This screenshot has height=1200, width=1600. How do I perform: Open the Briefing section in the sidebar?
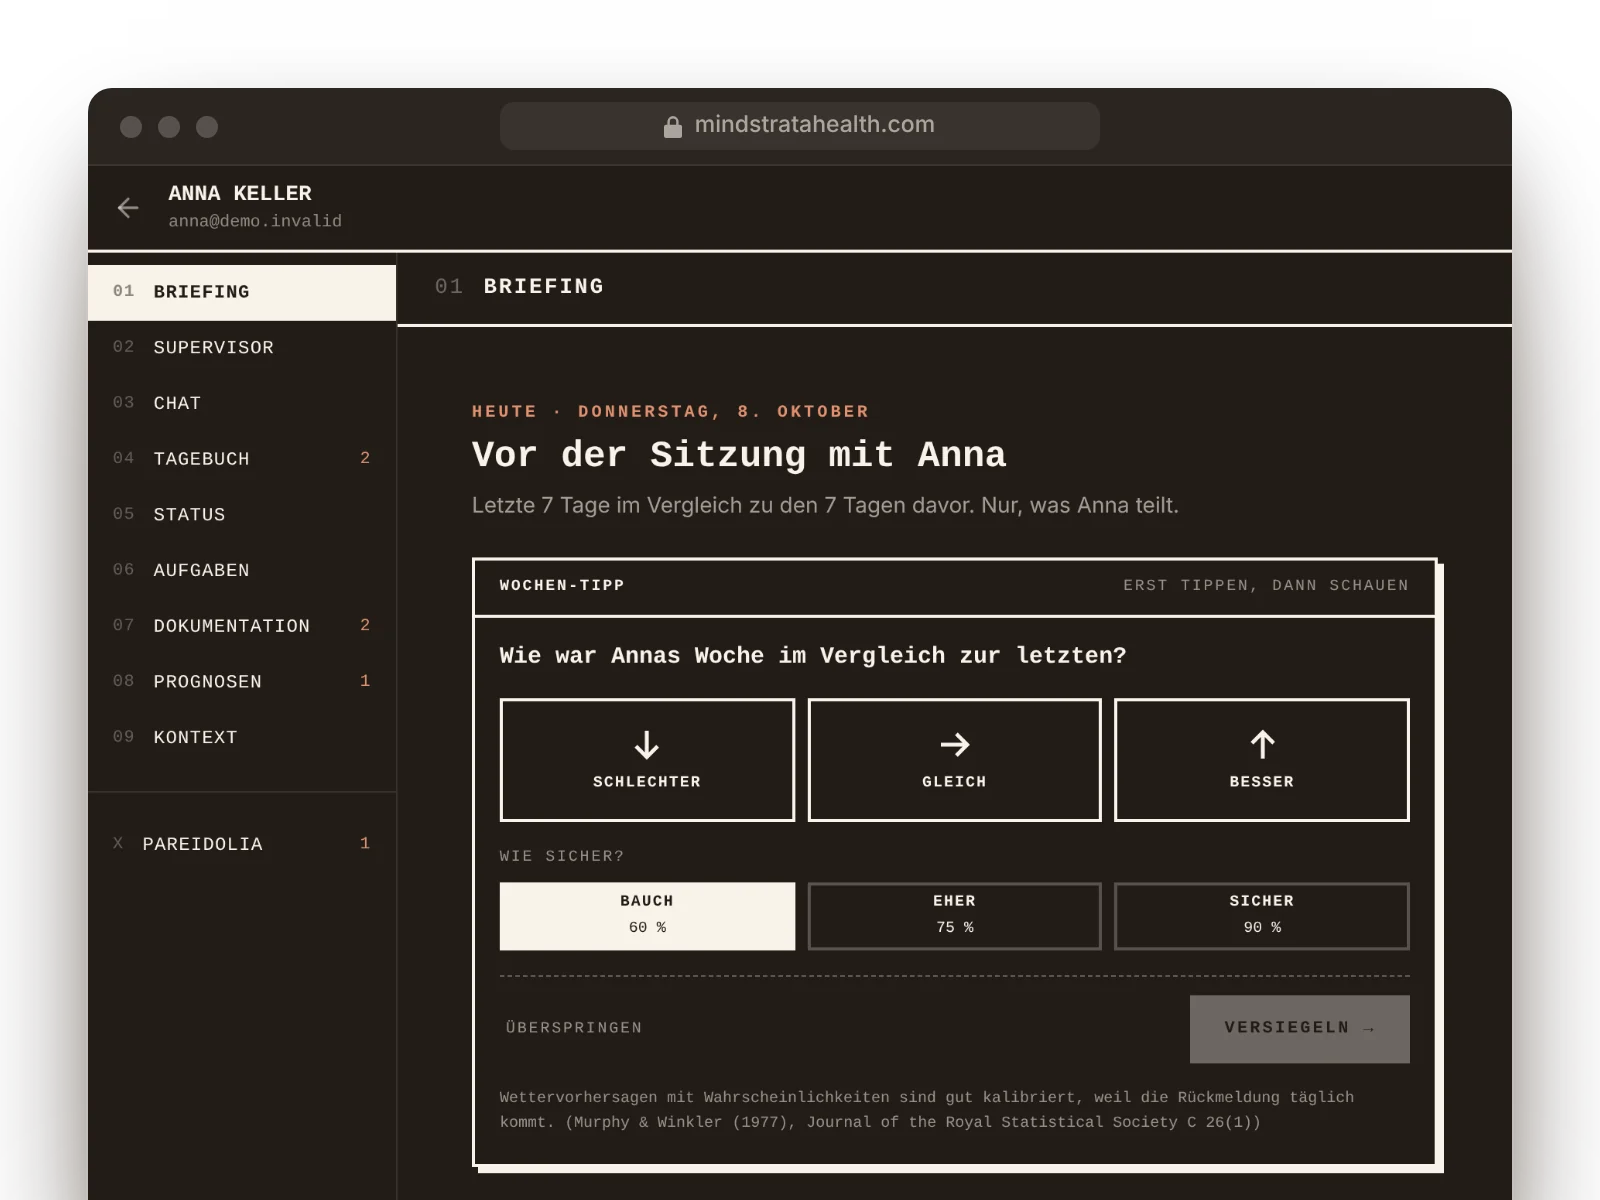pos(242,292)
